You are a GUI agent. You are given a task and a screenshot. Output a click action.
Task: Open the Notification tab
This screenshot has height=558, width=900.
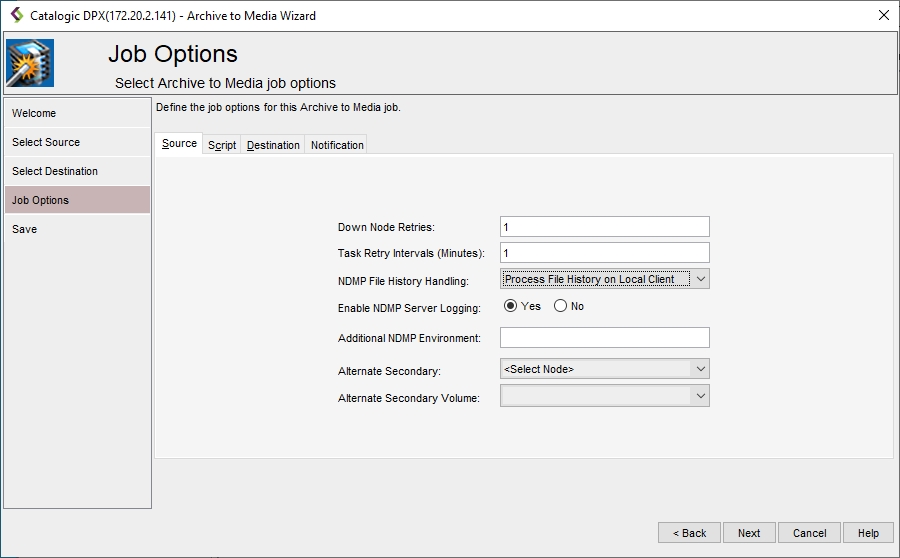click(337, 145)
